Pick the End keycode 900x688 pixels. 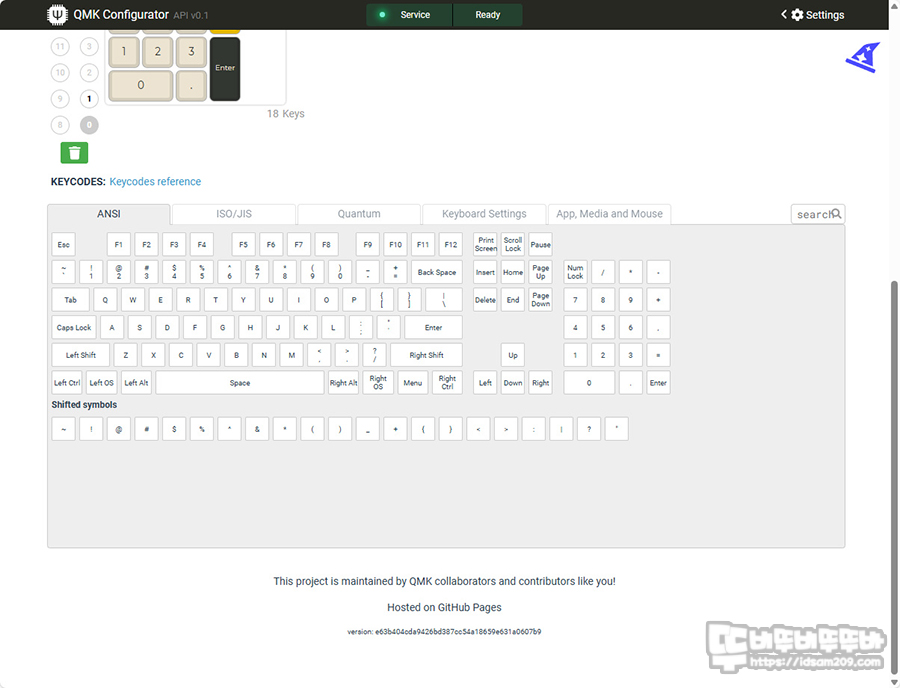click(x=513, y=300)
